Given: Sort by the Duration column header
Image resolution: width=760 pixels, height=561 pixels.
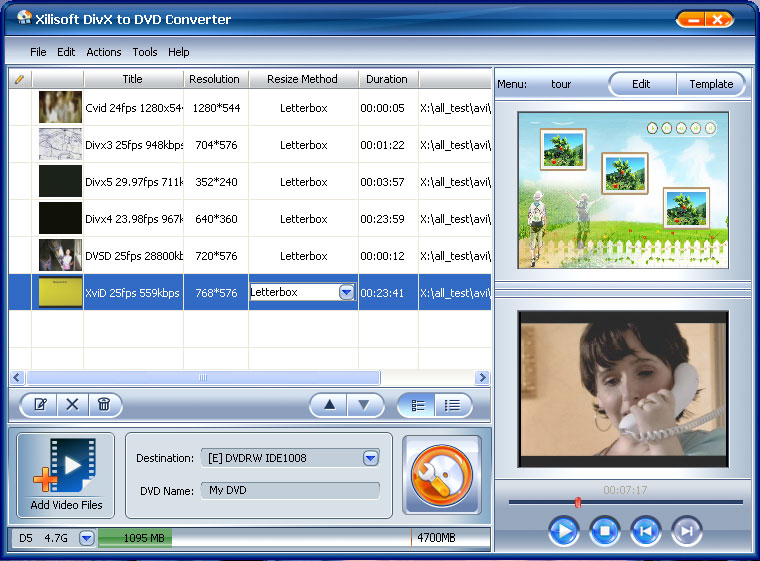Looking at the screenshot, I should [x=387, y=79].
